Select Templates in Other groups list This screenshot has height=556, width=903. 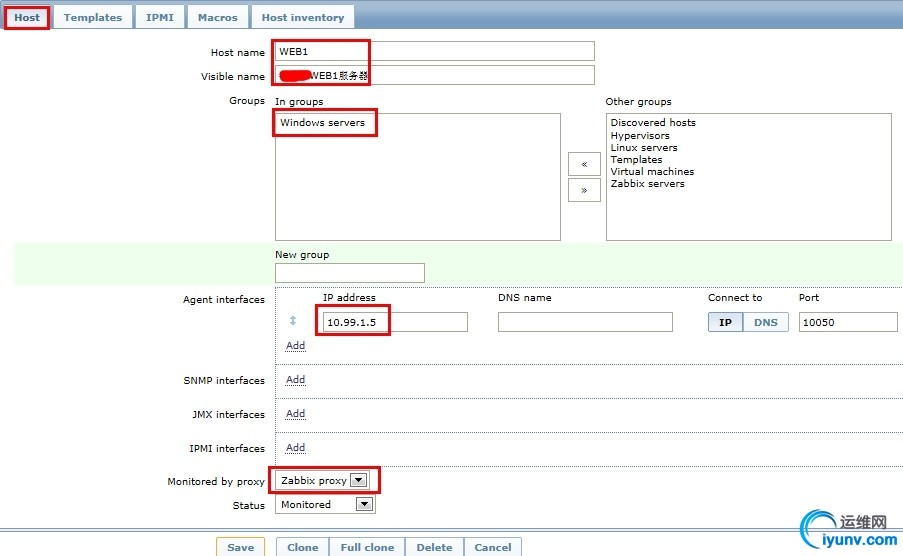point(636,160)
